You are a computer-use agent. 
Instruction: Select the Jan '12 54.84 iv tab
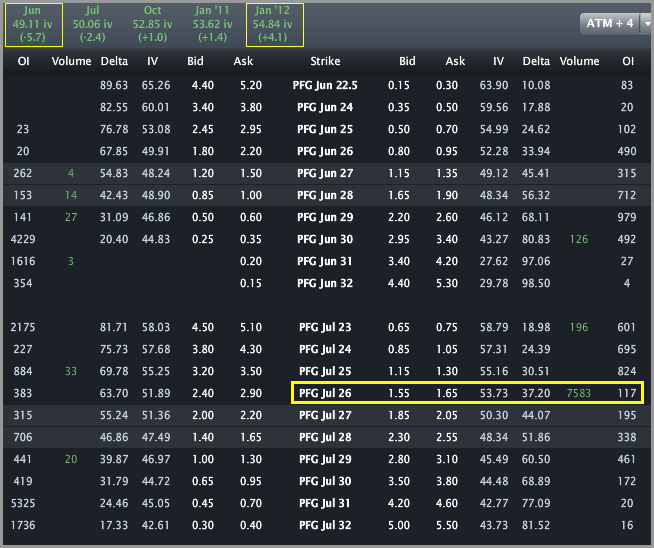click(x=274, y=25)
